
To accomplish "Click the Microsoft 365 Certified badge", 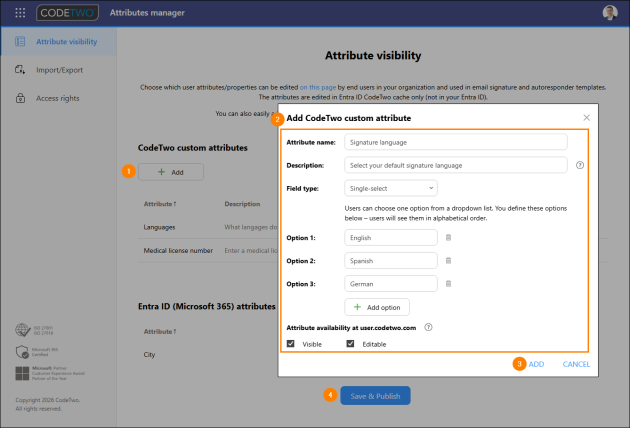I will [x=37, y=352].
